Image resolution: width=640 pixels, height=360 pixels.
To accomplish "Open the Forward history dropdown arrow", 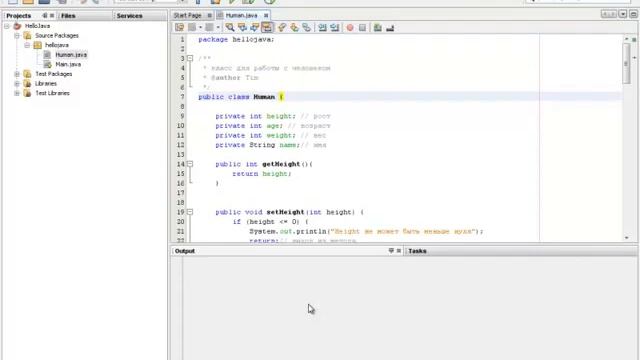I will coord(218,27).
